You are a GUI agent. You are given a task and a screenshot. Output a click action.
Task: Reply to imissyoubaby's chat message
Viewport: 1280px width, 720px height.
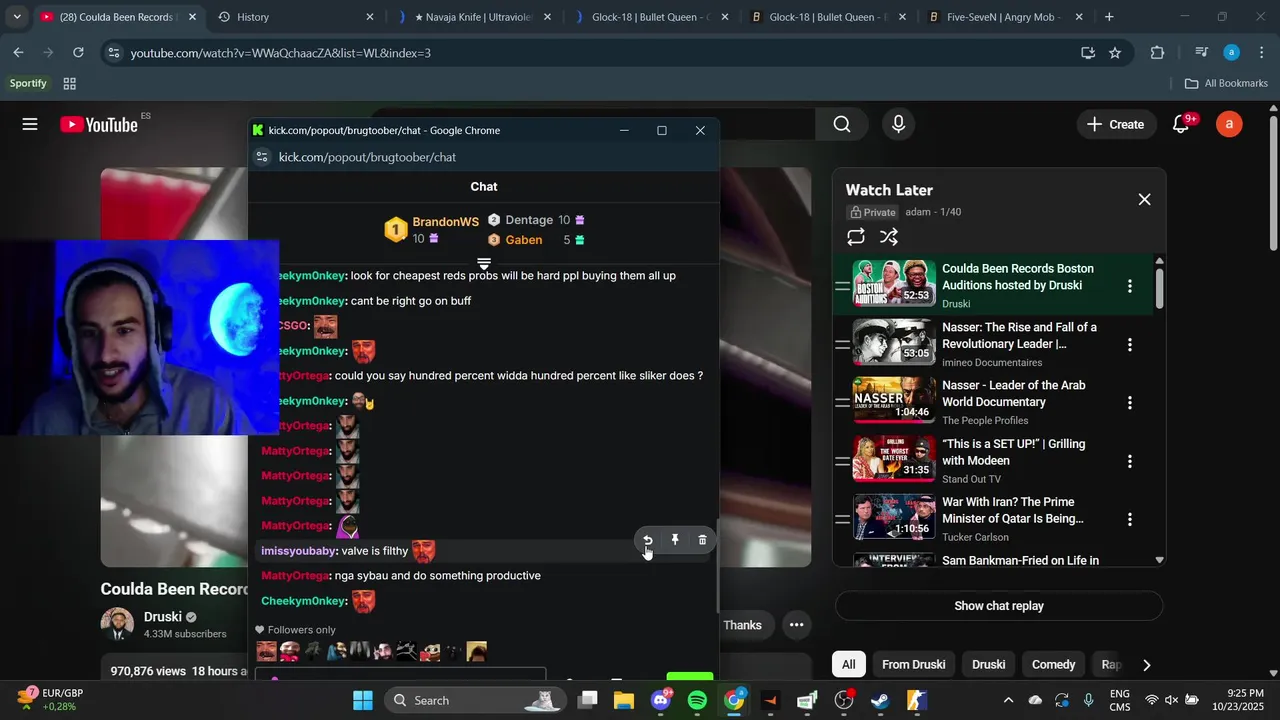coord(648,540)
